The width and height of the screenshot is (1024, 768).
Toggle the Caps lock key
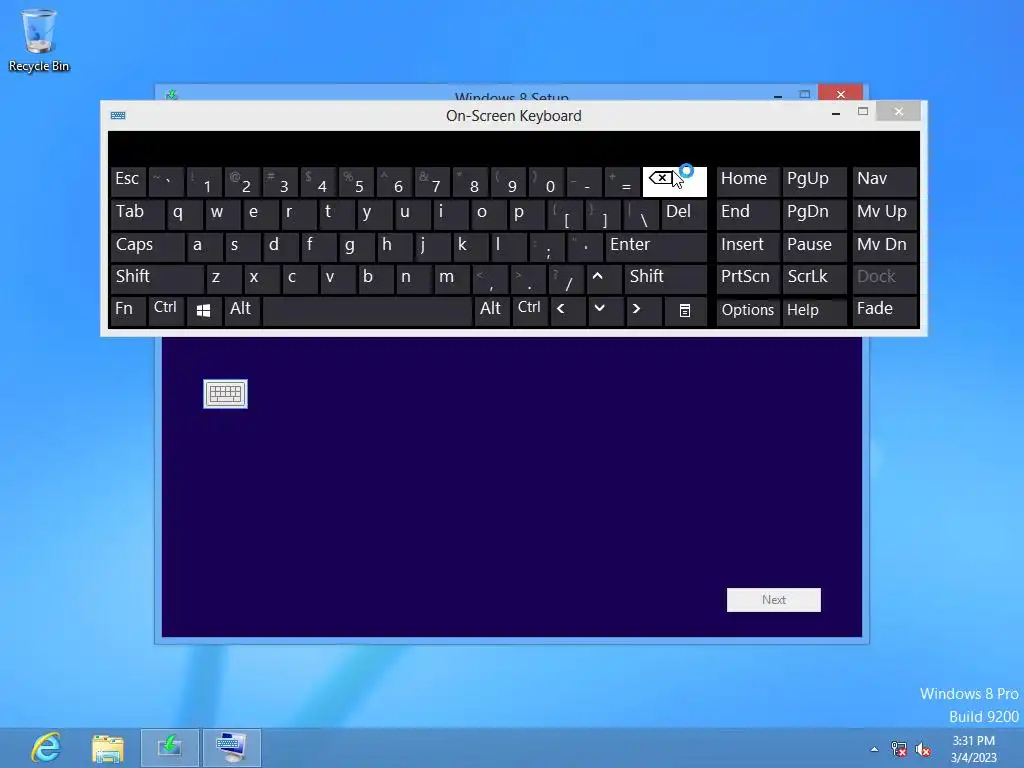pos(147,246)
